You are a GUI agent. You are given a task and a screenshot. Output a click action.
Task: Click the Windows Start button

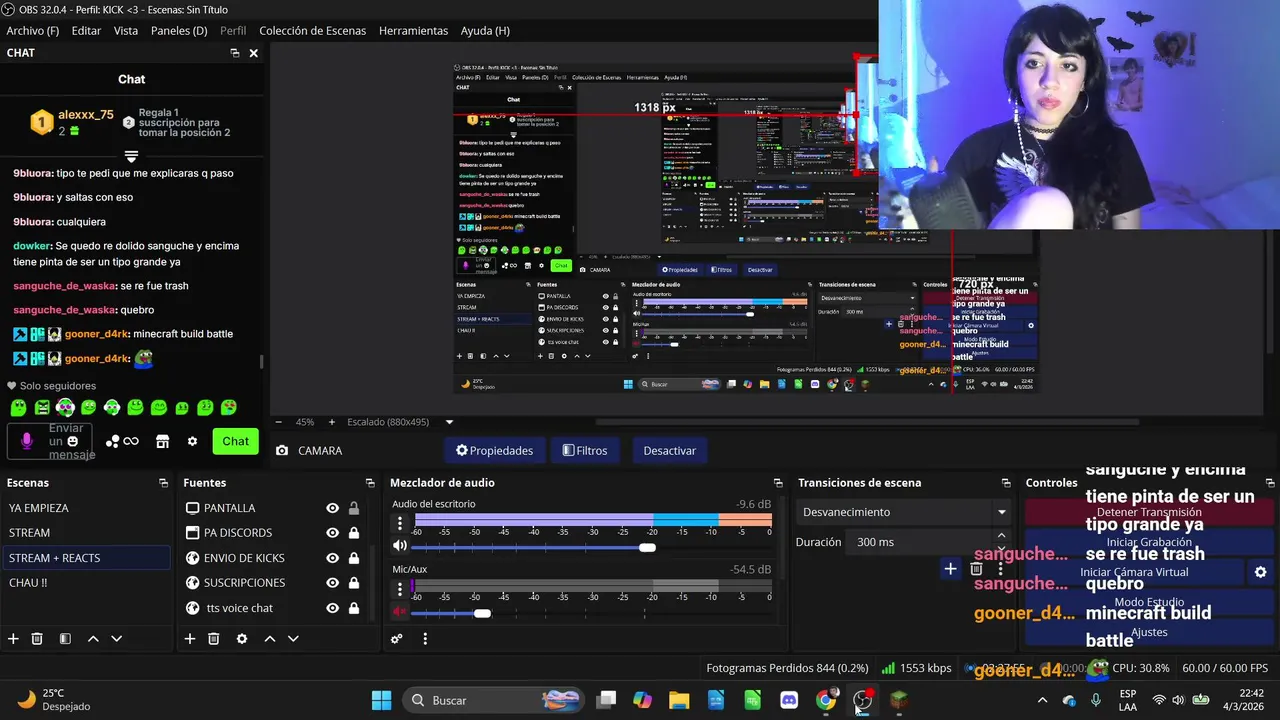[x=382, y=700]
